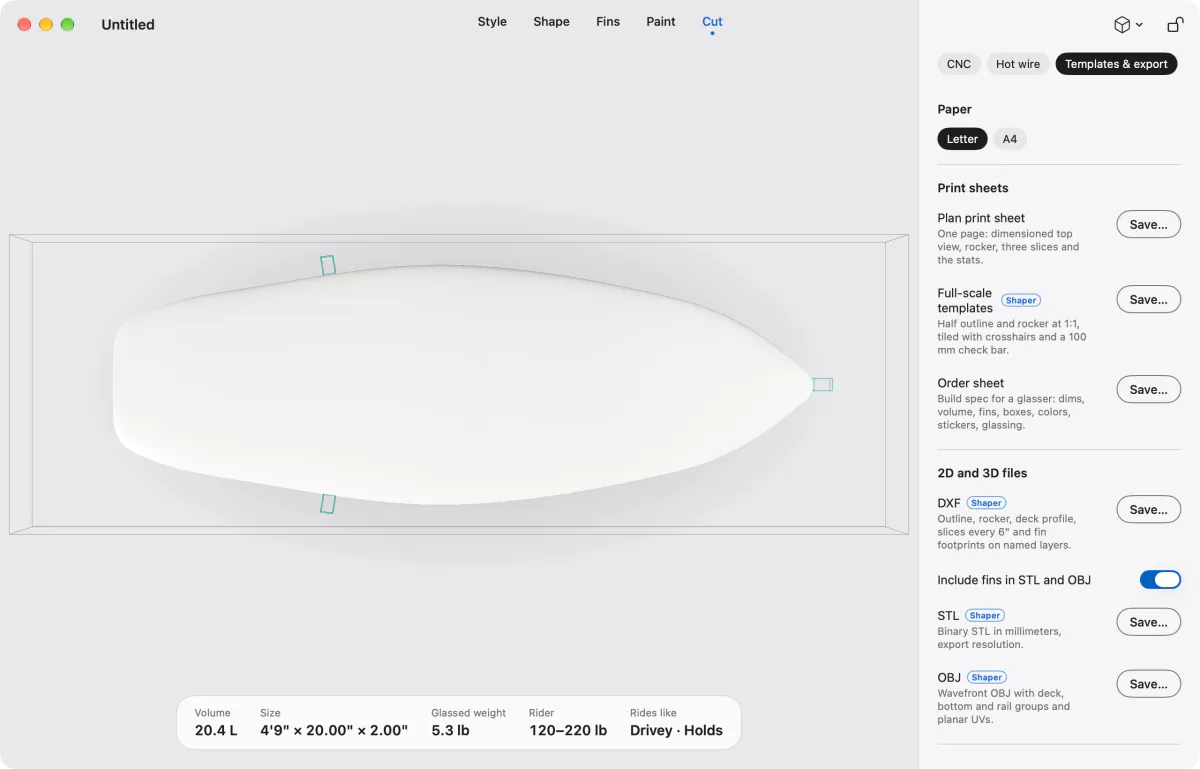Switch to the Hot wire section
The height and width of the screenshot is (769, 1200).
pos(1018,64)
